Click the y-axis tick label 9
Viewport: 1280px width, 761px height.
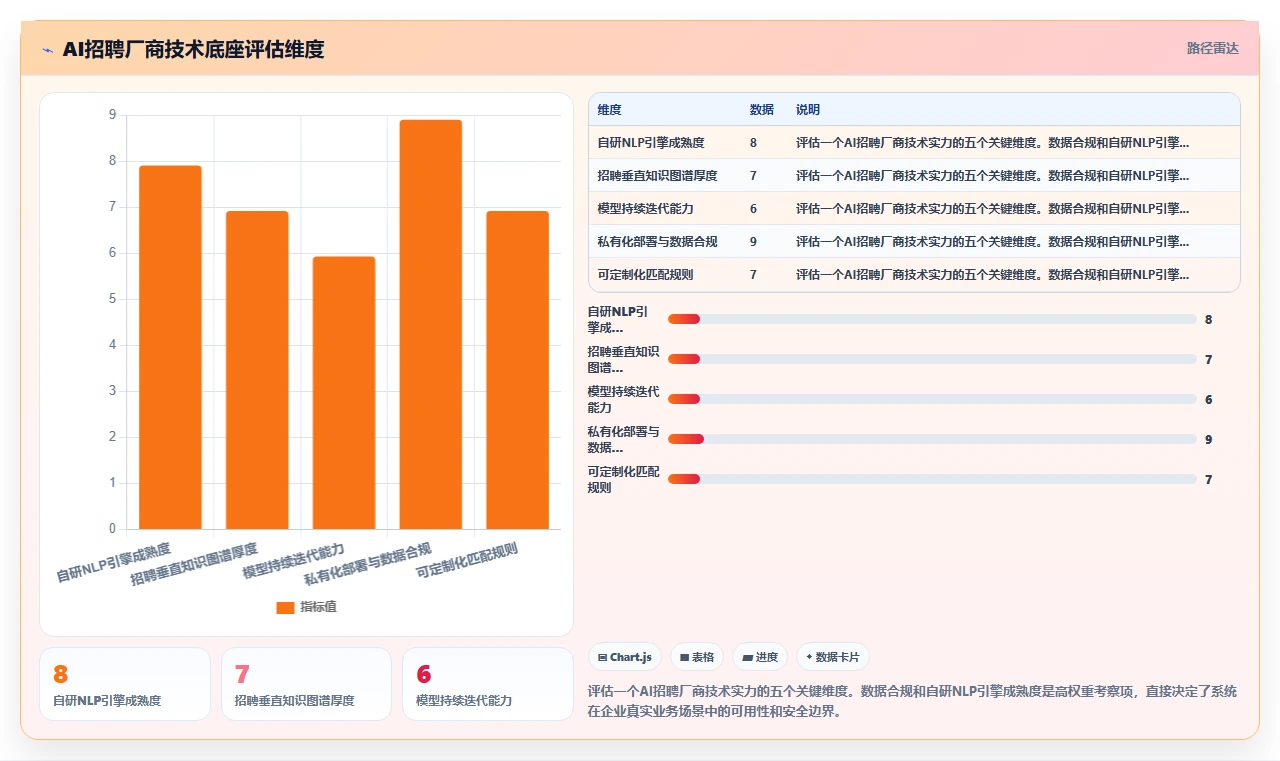[x=112, y=115]
